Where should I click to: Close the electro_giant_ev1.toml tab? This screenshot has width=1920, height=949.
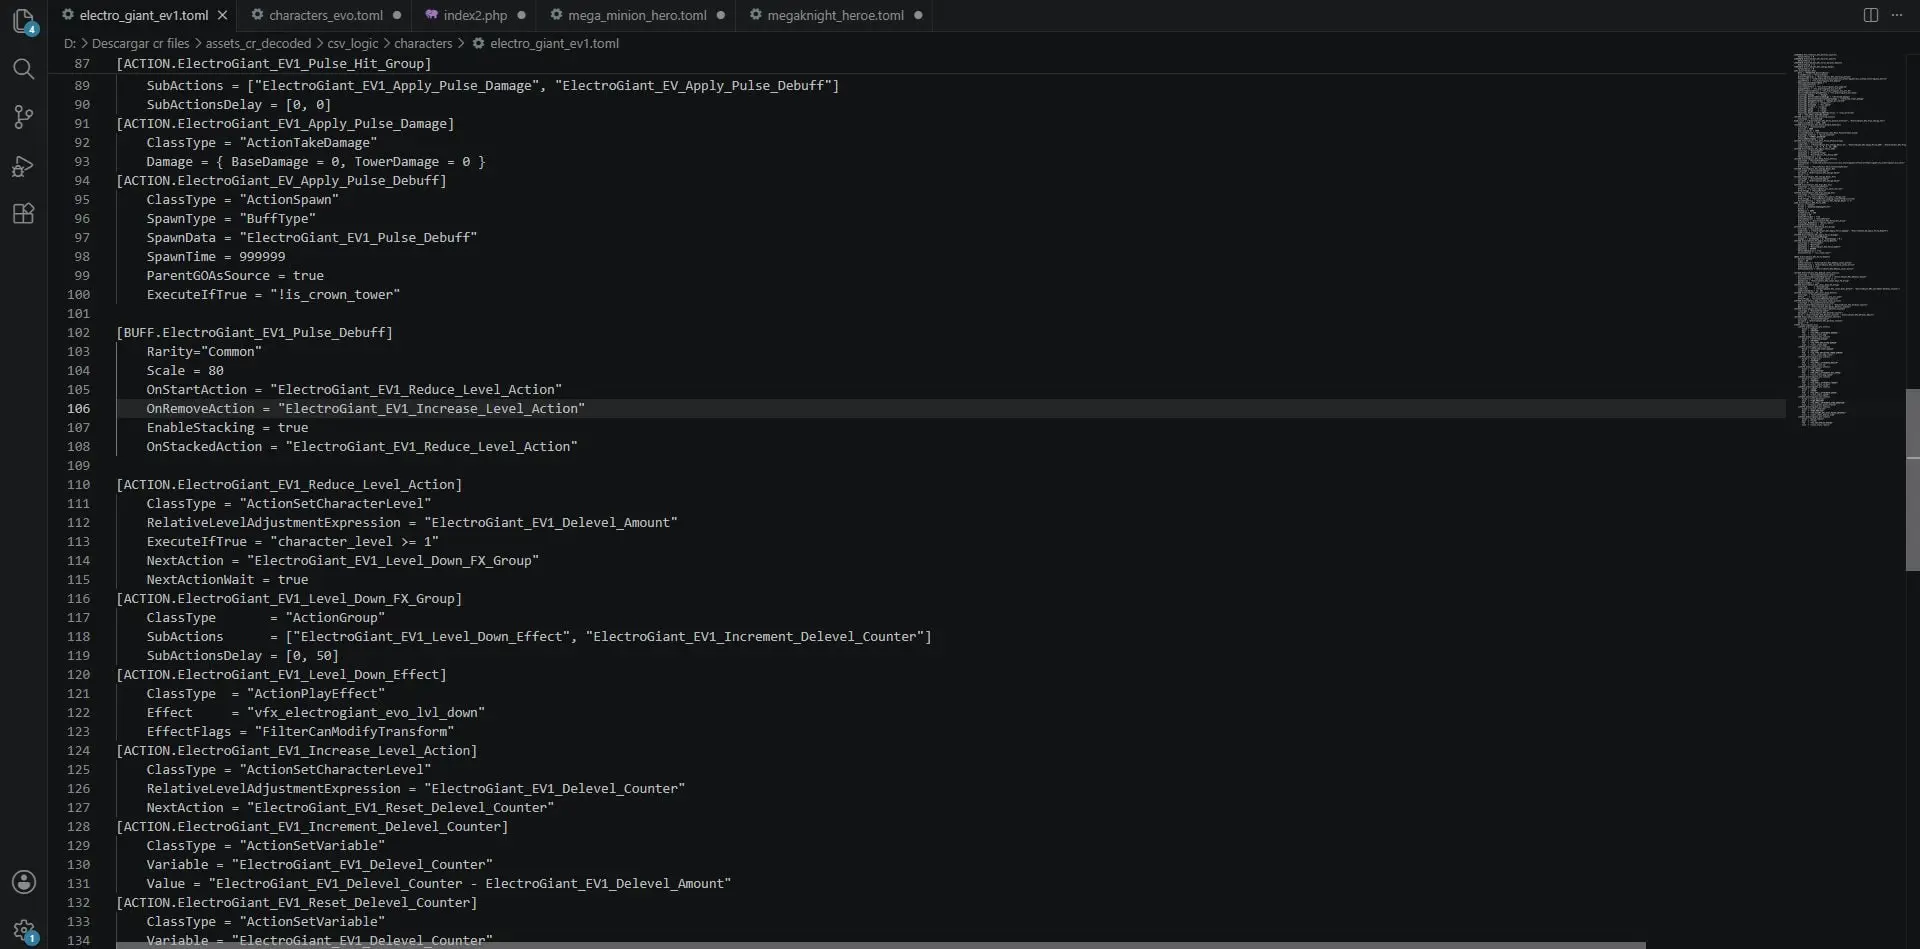[222, 15]
